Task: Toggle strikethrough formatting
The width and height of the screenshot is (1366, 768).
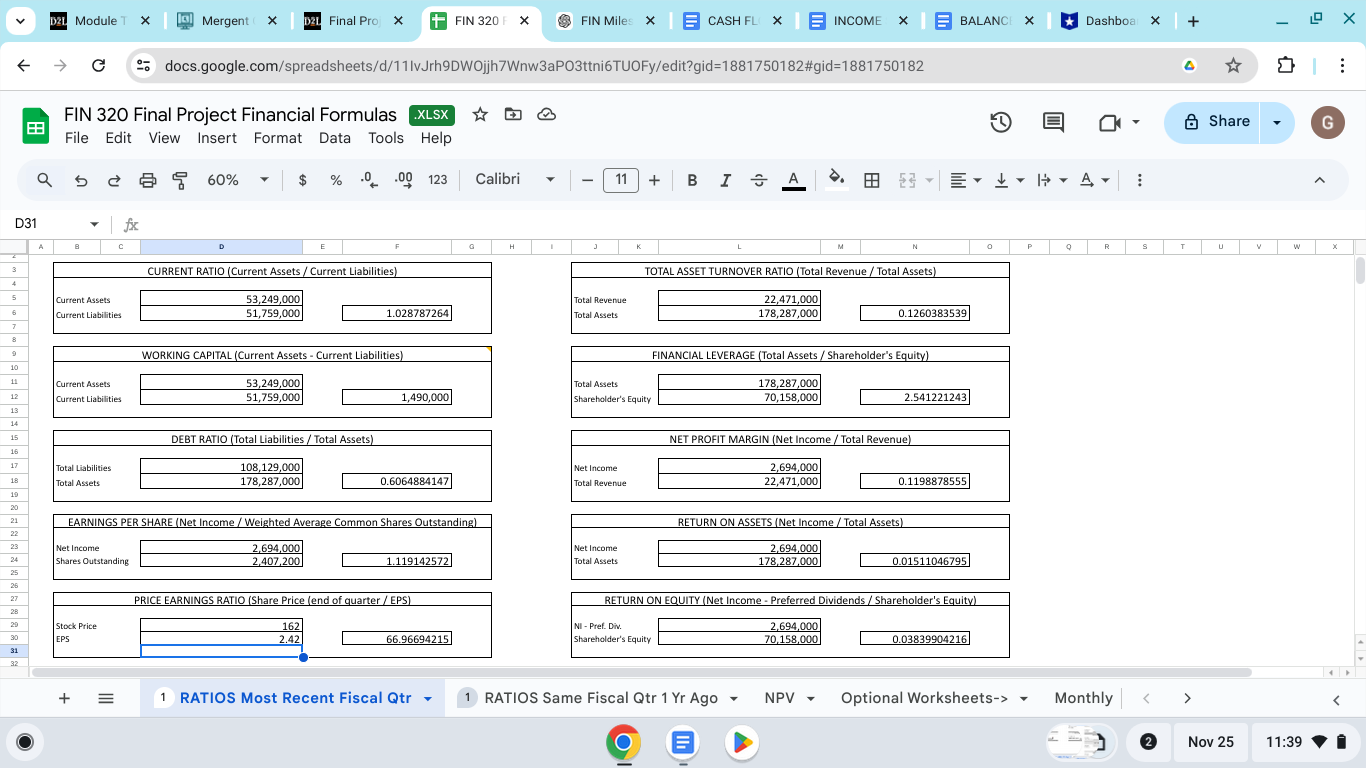Action: click(758, 180)
